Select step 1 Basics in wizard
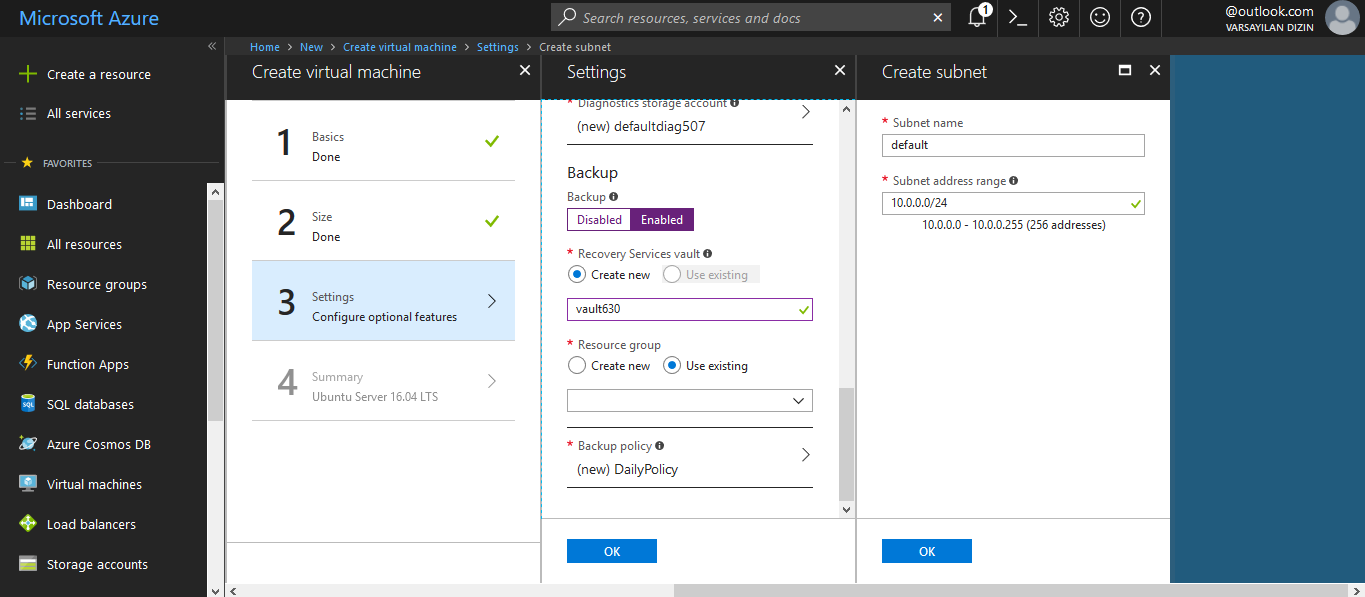Viewport: 1365px width, 597px height. click(383, 146)
